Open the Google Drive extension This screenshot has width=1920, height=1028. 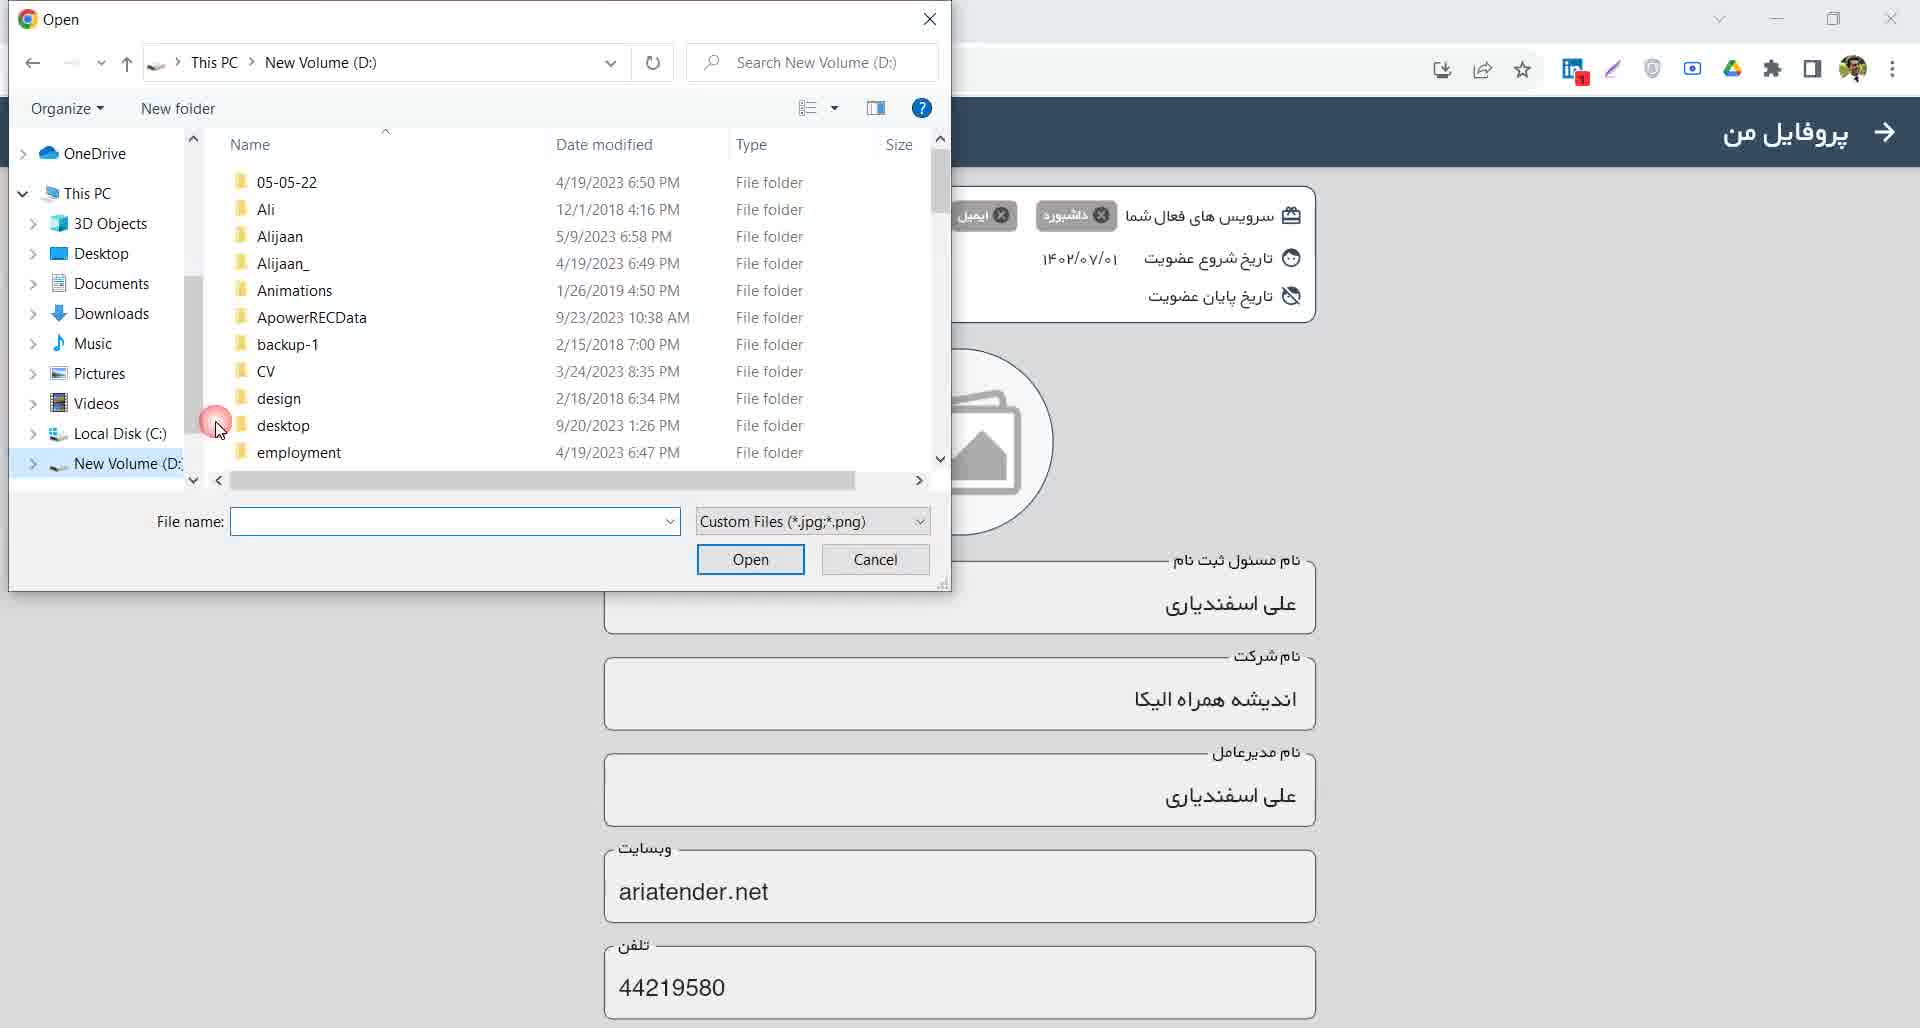point(1732,69)
